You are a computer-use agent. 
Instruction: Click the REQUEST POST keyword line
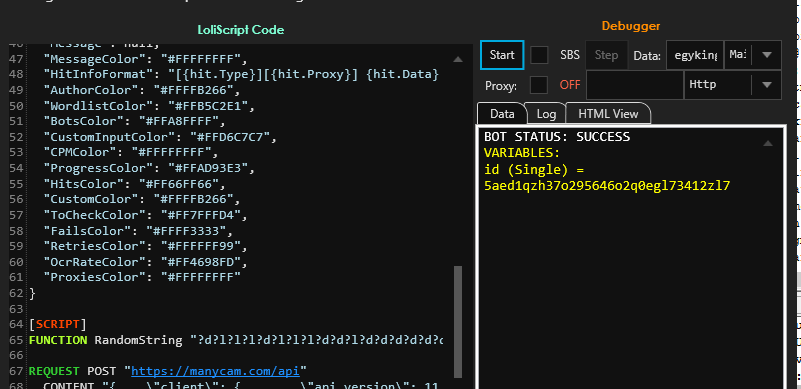point(167,371)
